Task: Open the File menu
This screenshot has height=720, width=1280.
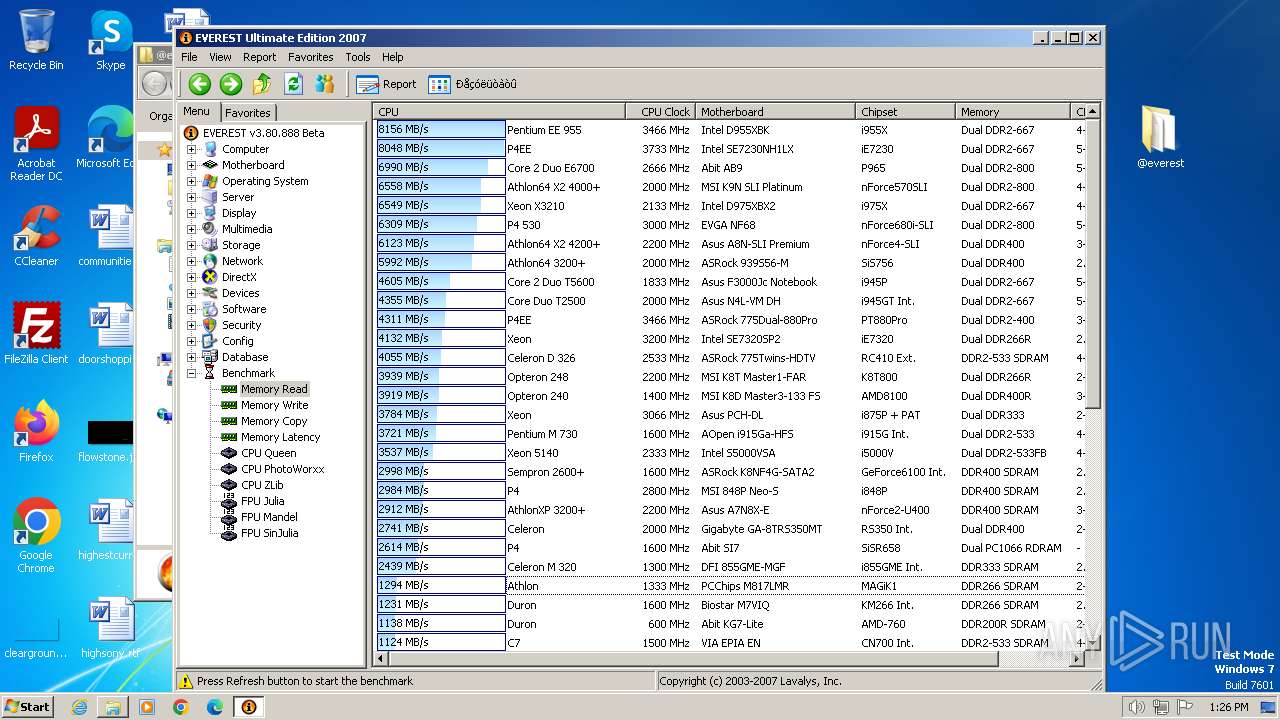Action: pos(189,57)
